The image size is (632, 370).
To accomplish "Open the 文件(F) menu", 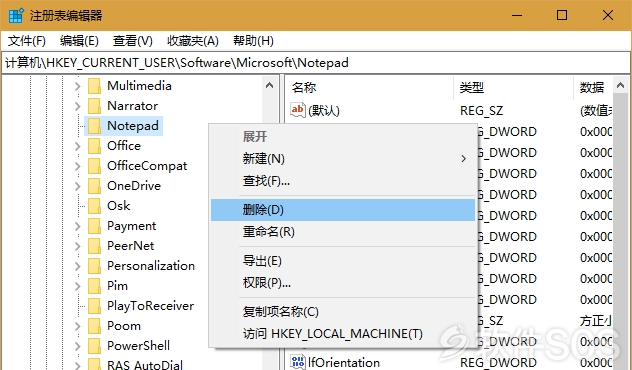I will click(x=27, y=41).
